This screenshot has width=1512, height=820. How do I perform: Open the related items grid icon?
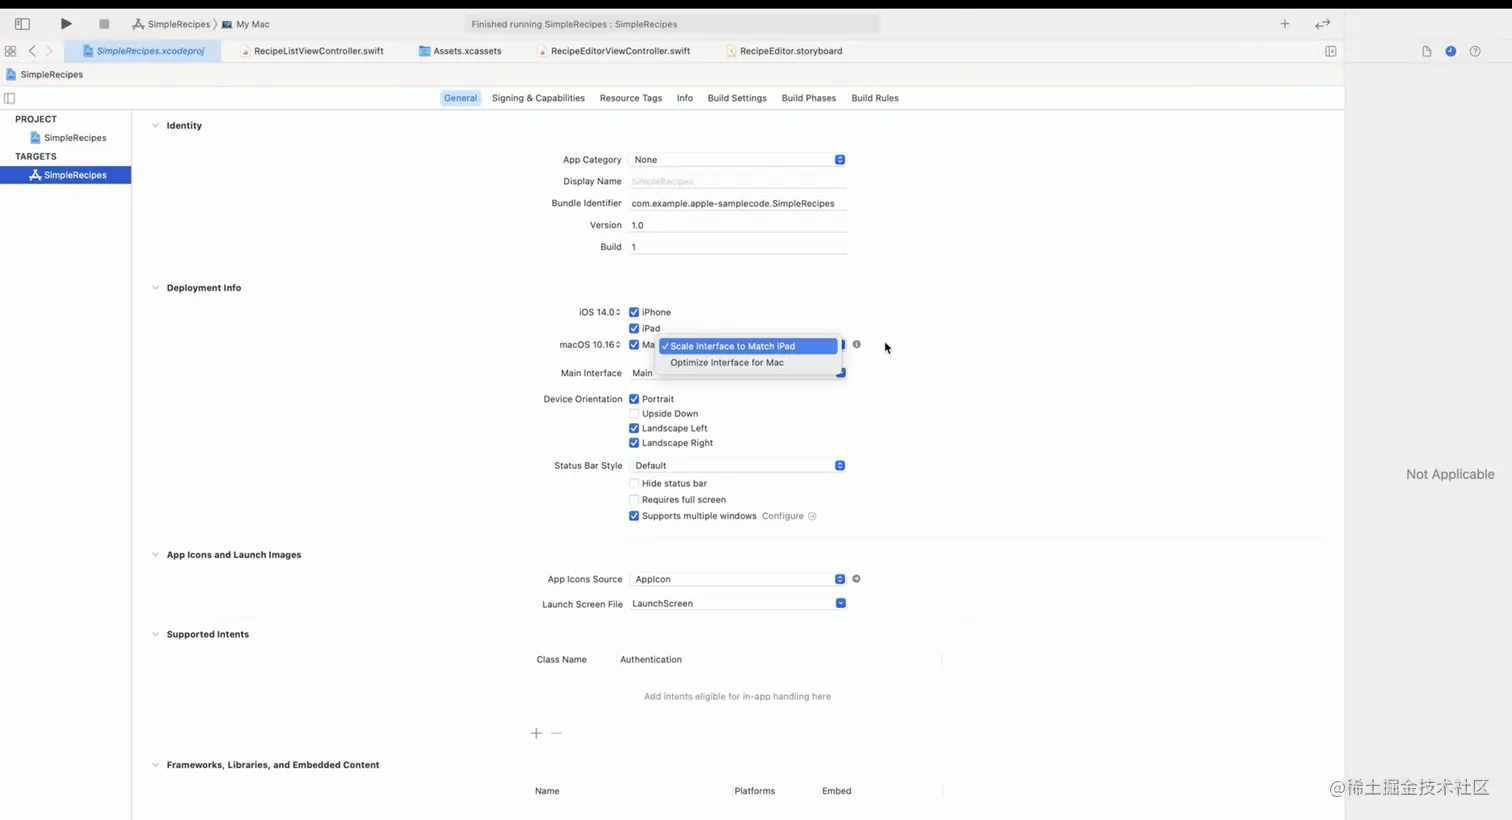click(10, 51)
